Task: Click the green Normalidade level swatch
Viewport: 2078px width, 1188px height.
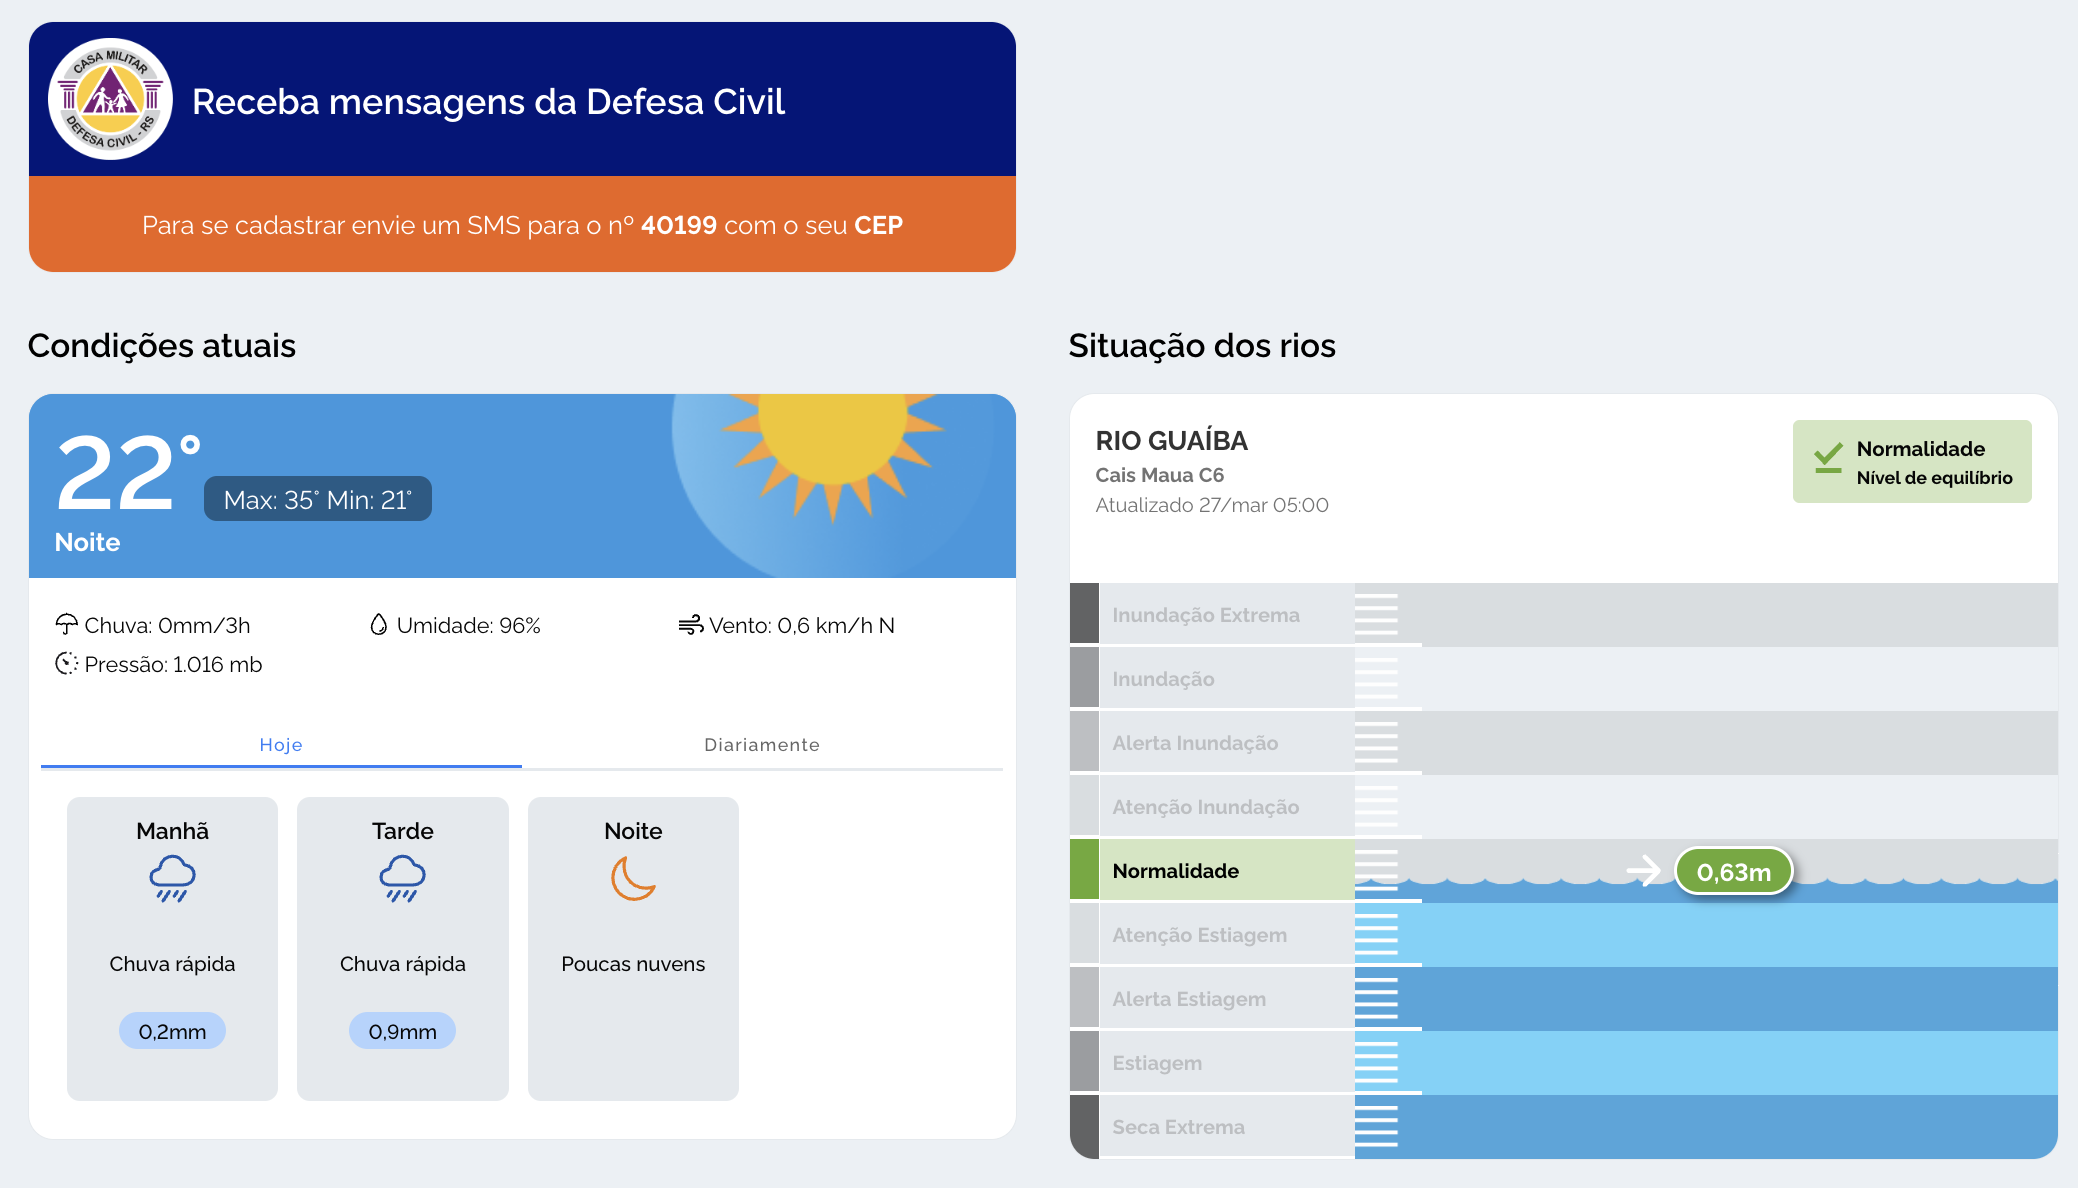Action: point(1084,870)
